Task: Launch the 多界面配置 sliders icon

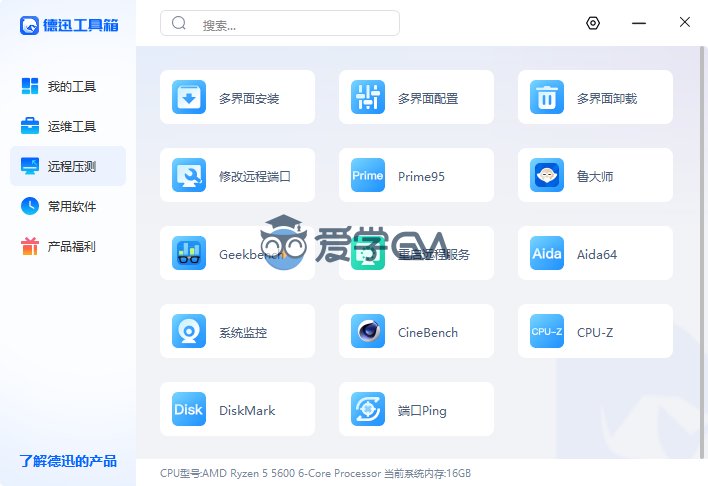Action: (367, 97)
